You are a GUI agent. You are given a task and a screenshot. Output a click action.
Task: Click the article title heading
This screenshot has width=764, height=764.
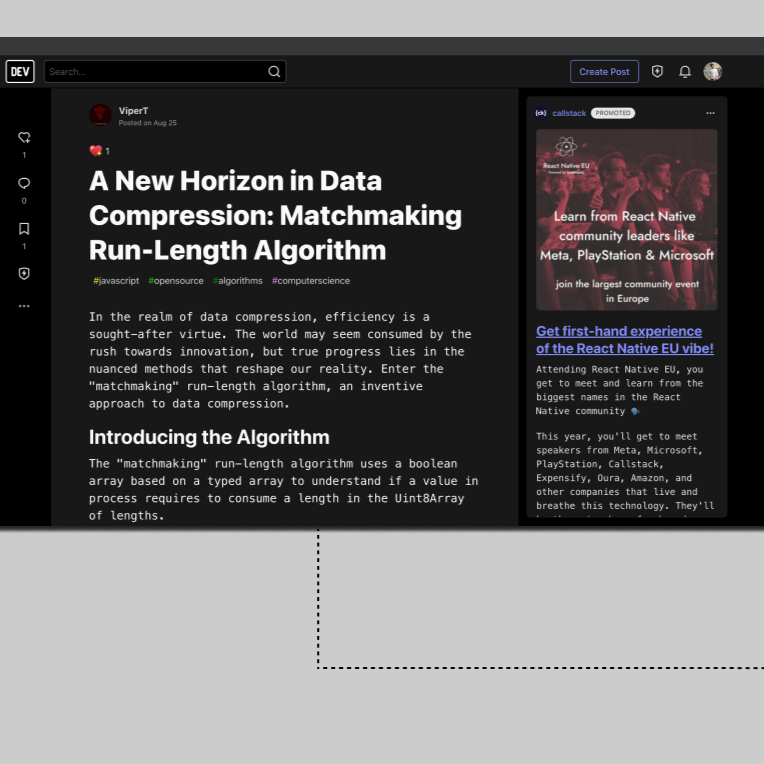pyautogui.click(x=275, y=215)
